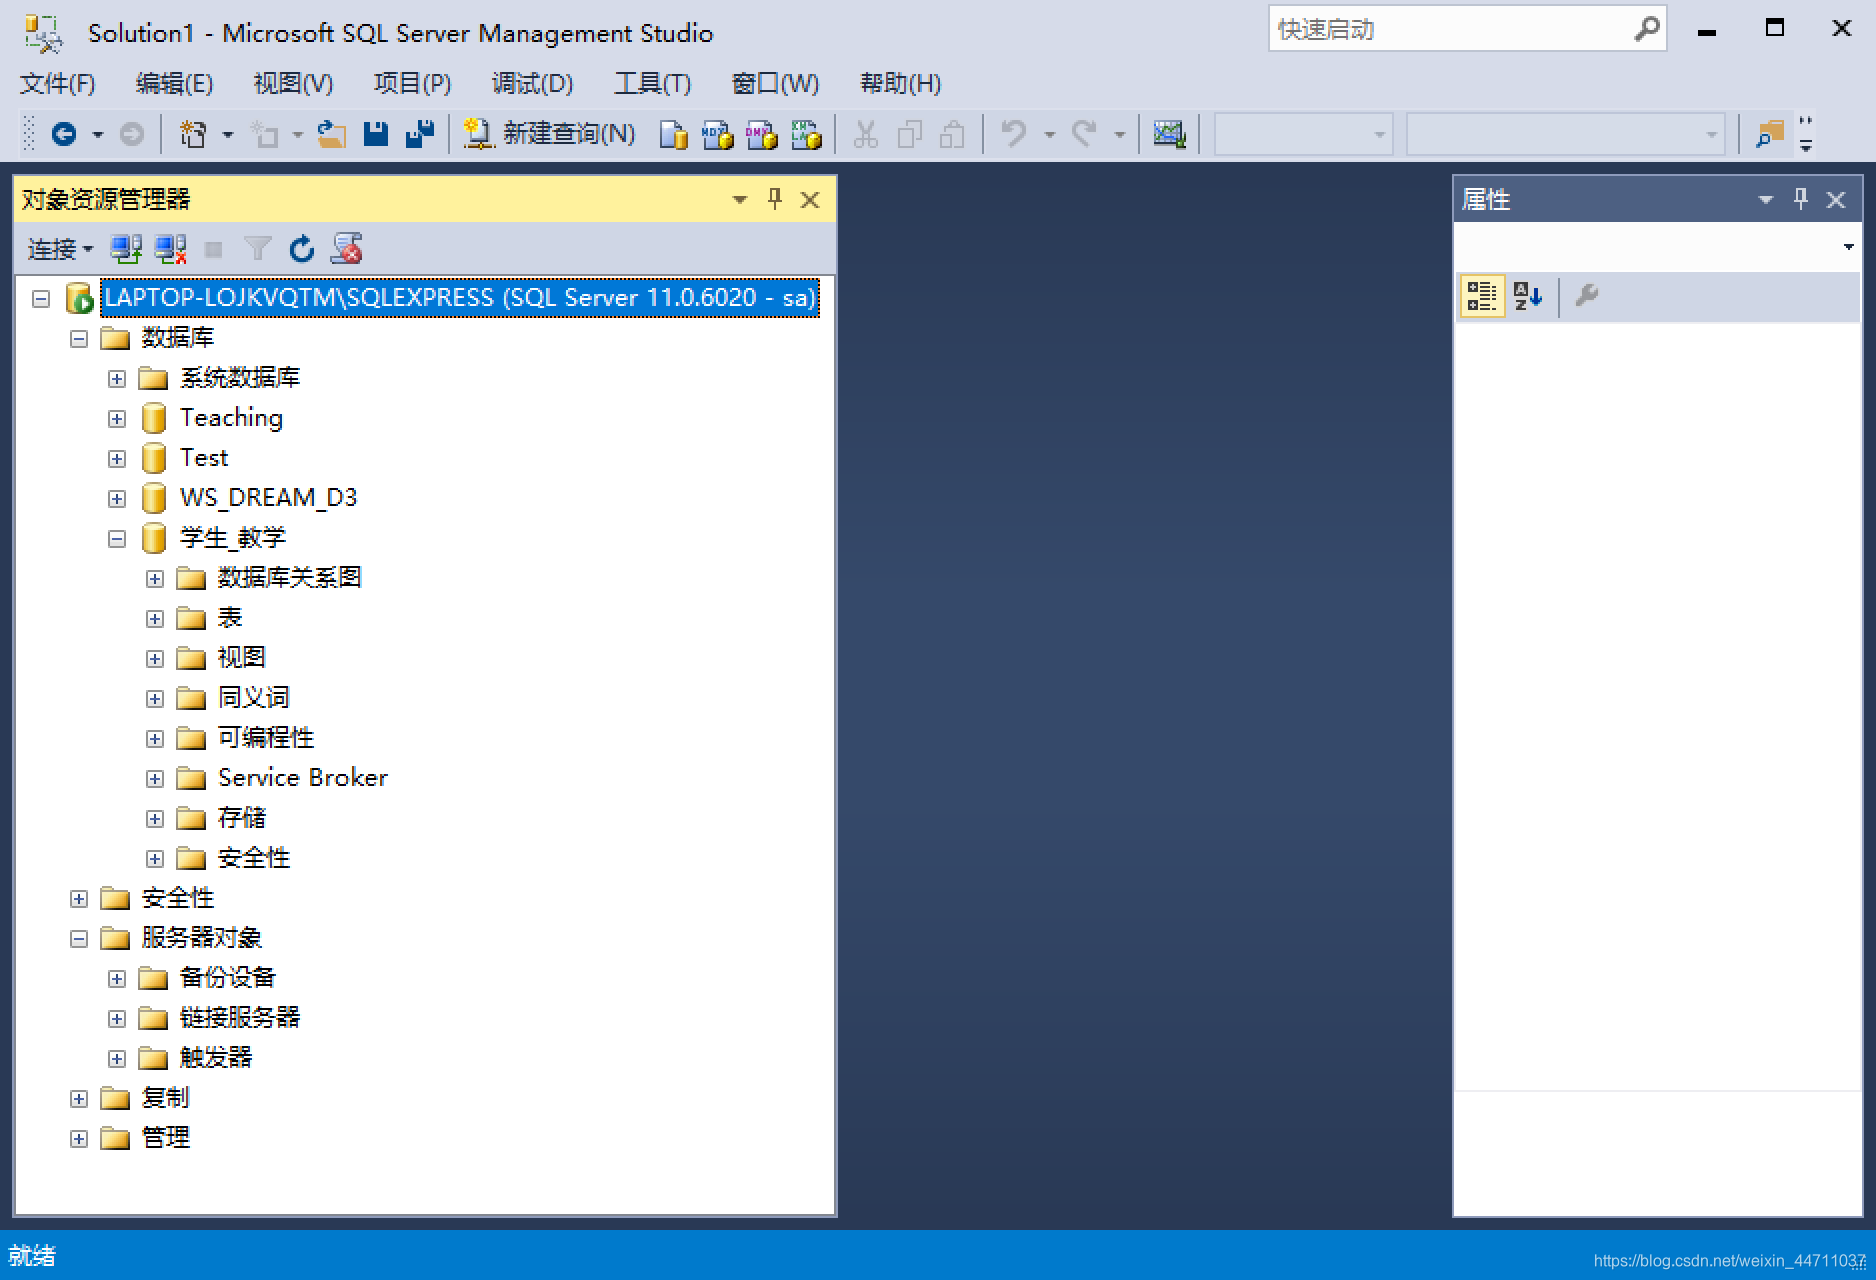Open the 编辑(E) menu

(175, 83)
